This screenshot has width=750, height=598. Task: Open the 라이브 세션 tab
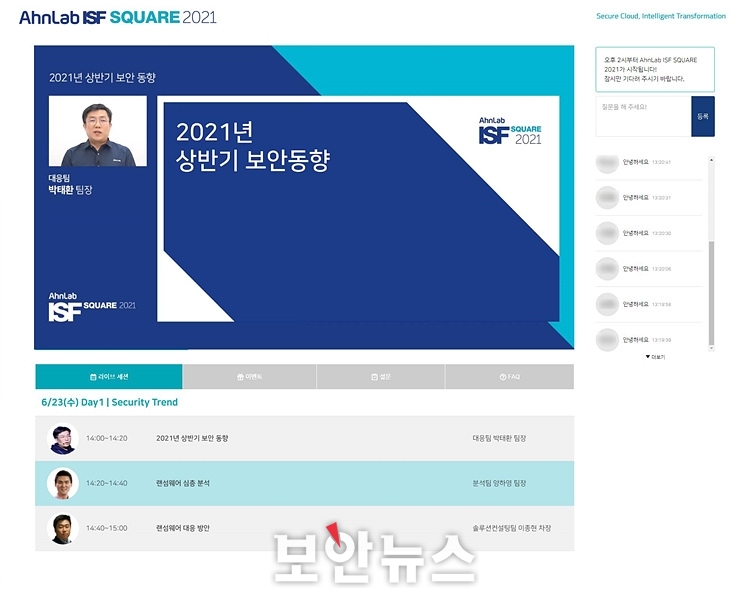109,377
